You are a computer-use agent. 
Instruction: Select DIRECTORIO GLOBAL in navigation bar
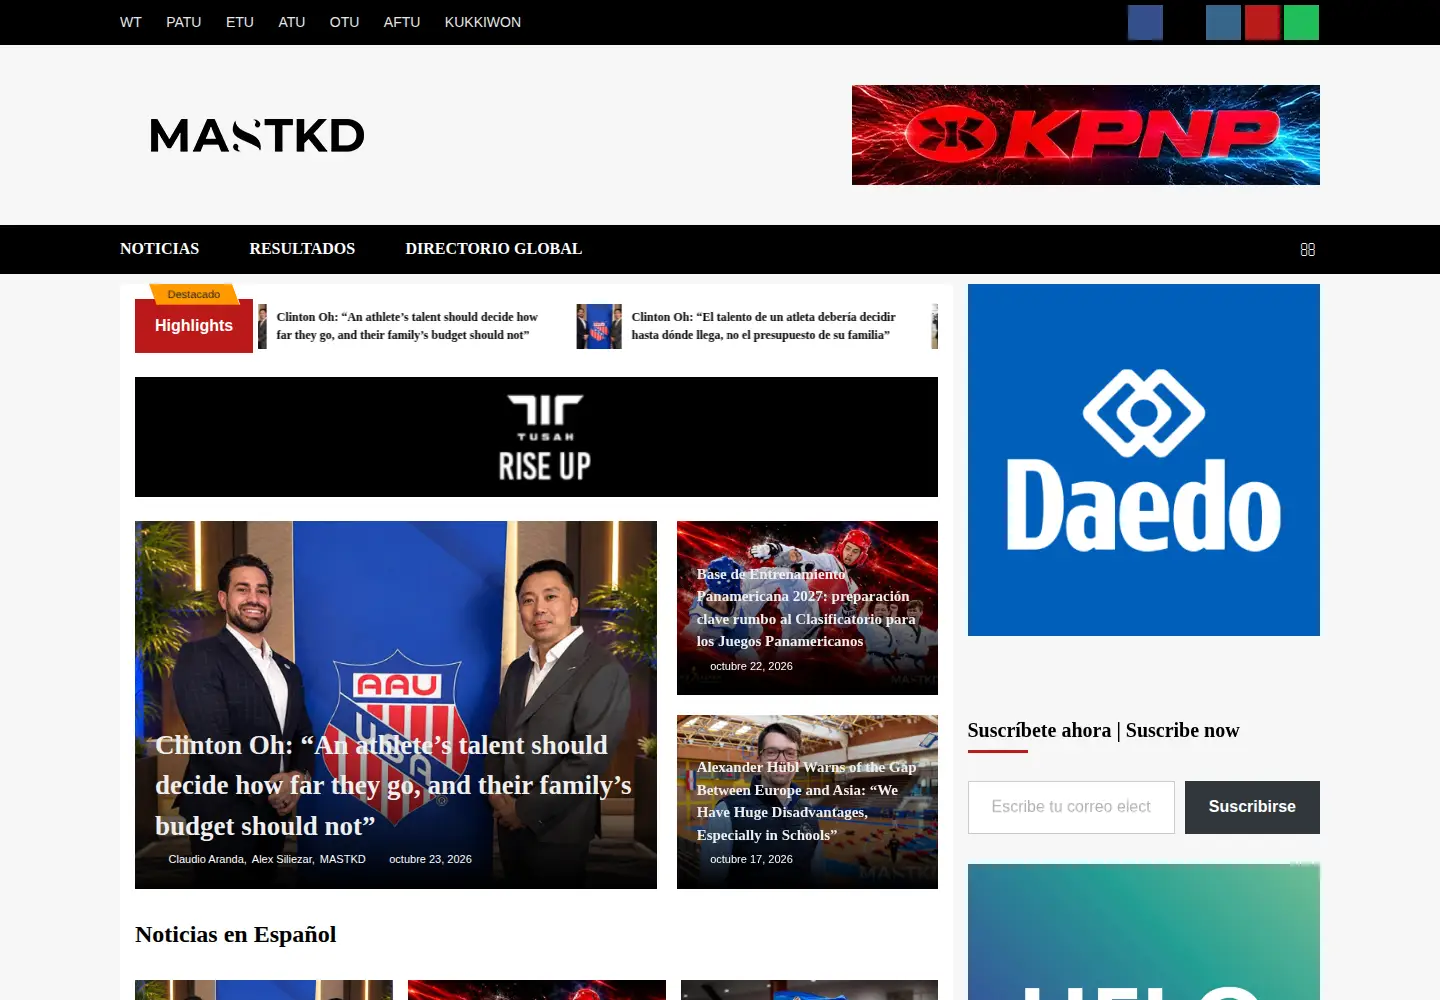coord(494,249)
